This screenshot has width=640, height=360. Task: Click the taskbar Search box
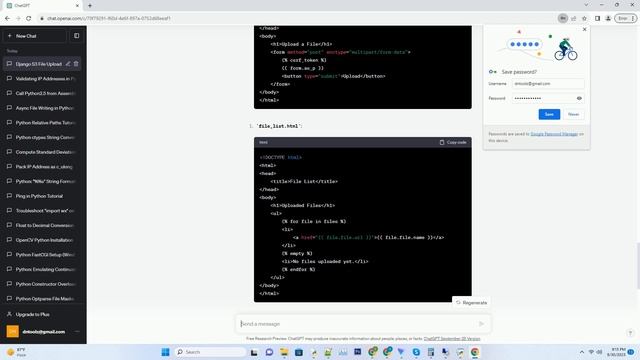pyautogui.click(x=210, y=352)
